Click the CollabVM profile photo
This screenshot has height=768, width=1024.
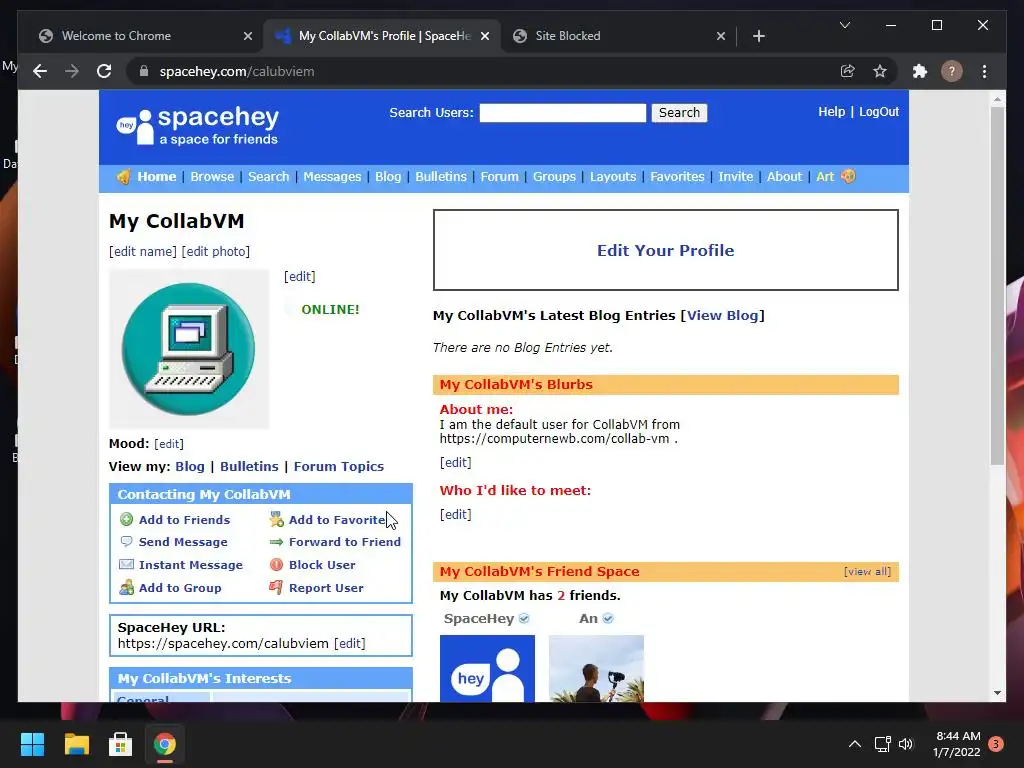(189, 349)
